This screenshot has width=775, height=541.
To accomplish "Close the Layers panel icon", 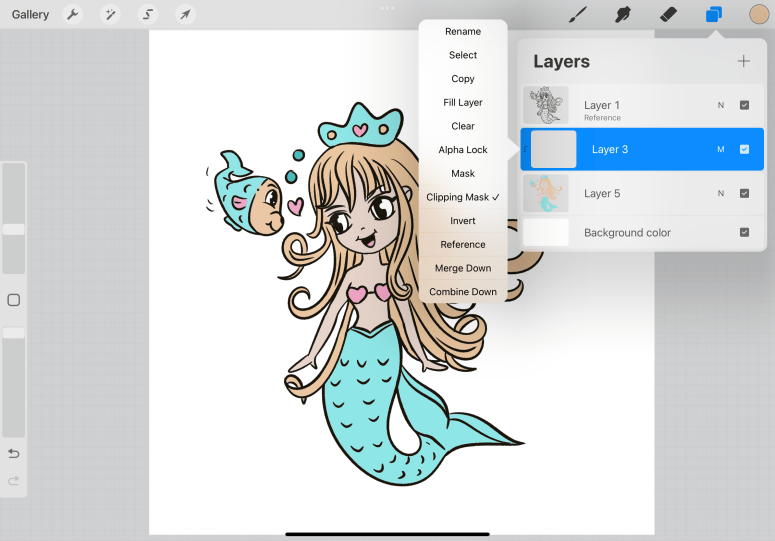I will [714, 15].
